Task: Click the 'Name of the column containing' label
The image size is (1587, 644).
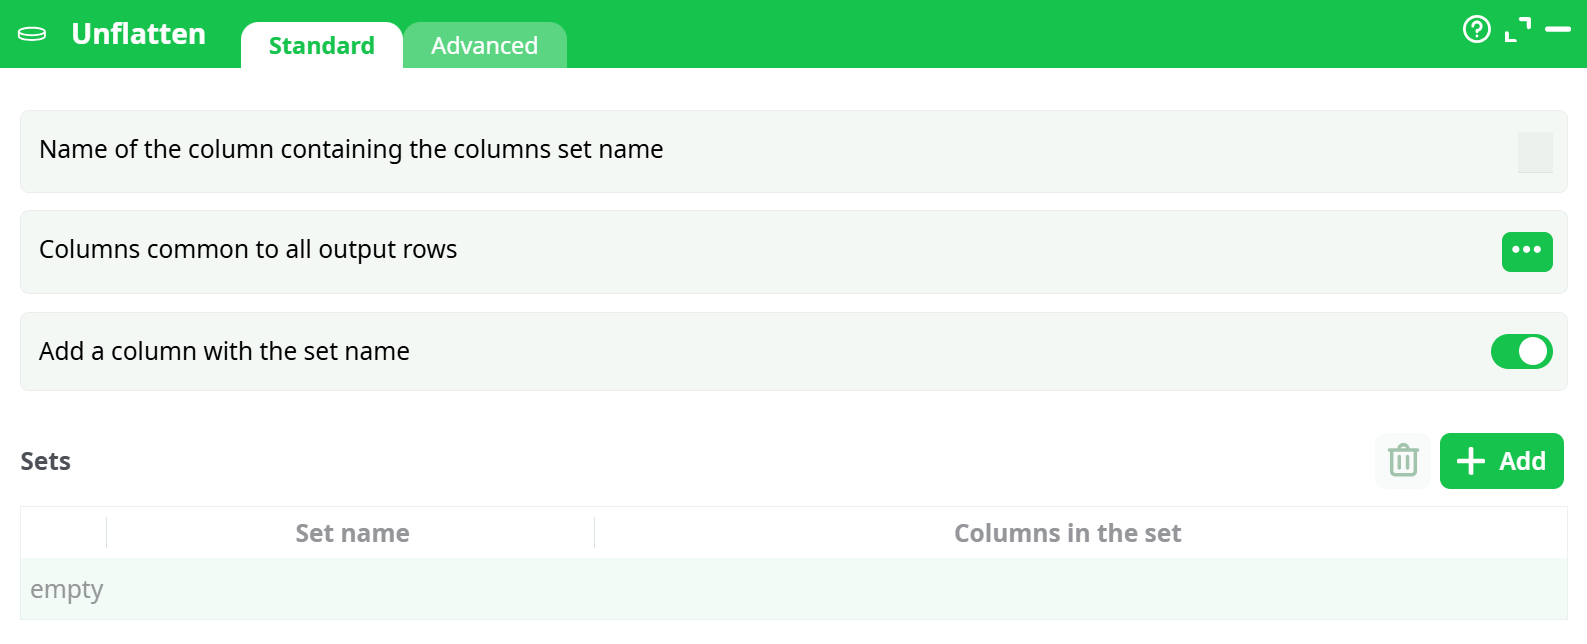Action: tap(351, 150)
